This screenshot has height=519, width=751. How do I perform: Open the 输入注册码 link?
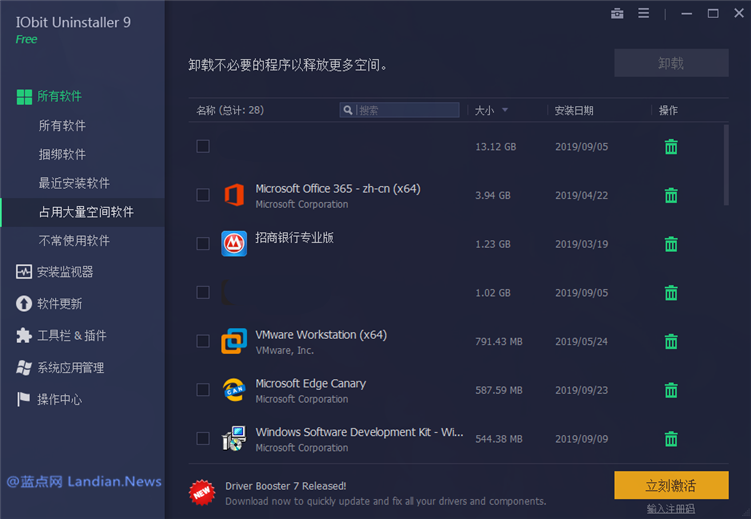(671, 509)
